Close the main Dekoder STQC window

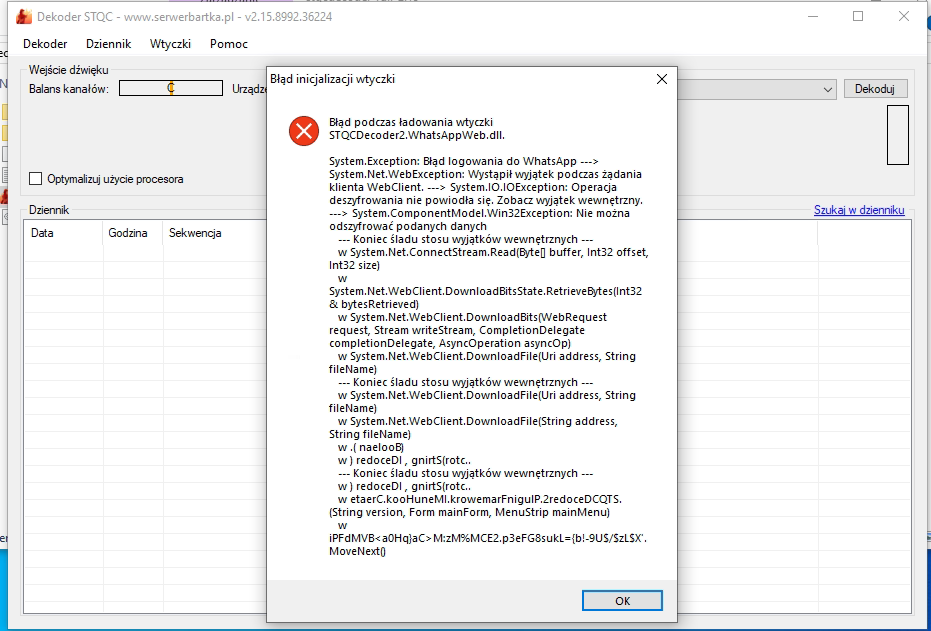[904, 17]
